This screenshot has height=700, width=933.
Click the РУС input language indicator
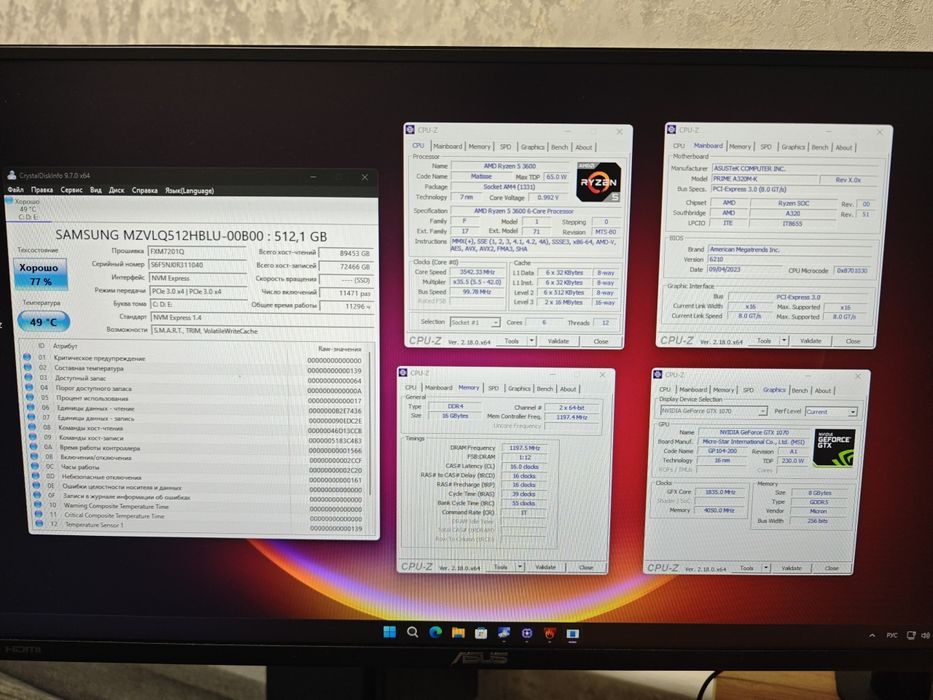(891, 635)
